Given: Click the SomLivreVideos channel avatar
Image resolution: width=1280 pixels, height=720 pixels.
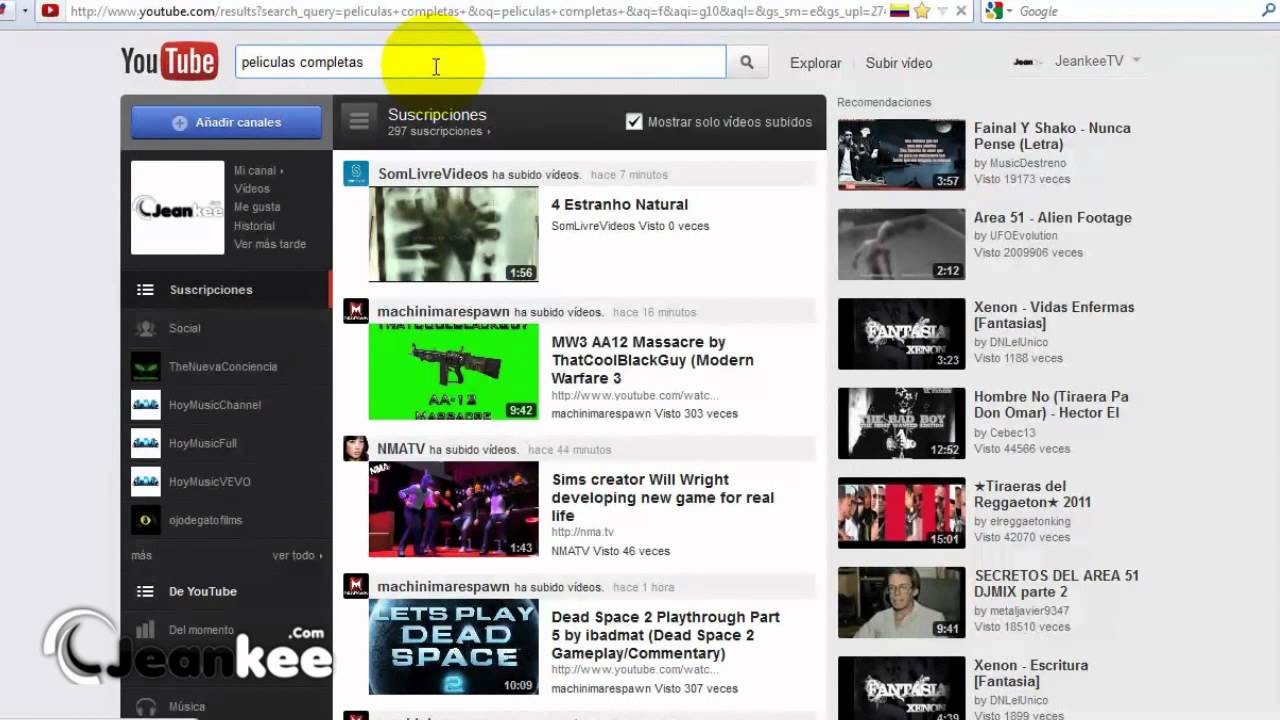Looking at the screenshot, I should (x=356, y=174).
